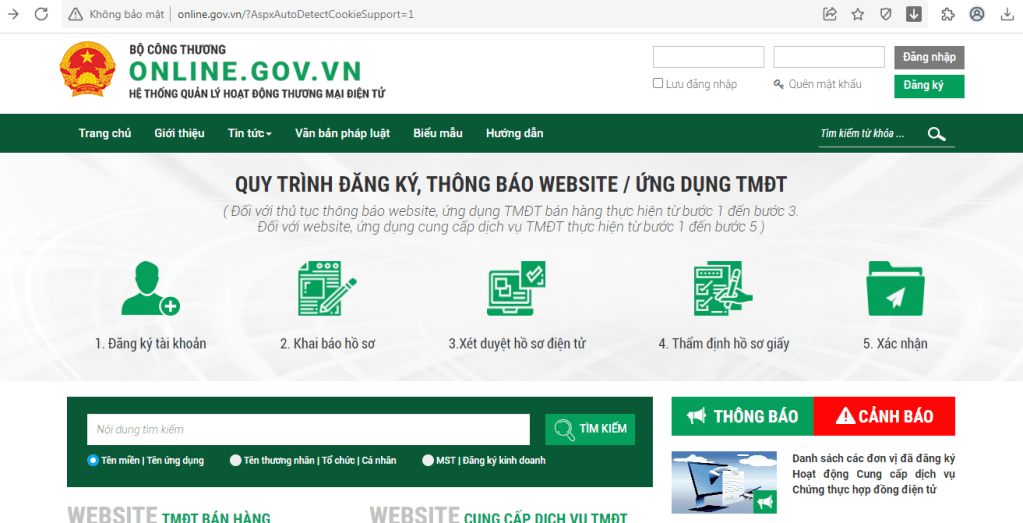This screenshot has width=1023, height=523.
Task: Click the Thẩm định hồ sơ giấy icon
Action: click(723, 289)
